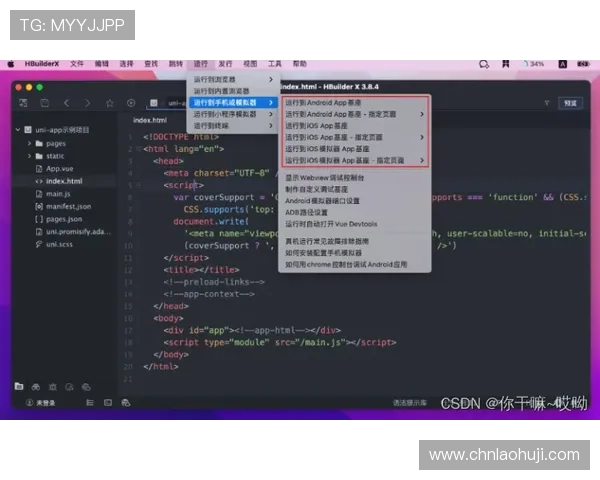Viewport: 600px width, 480px height.
Task: Click the star bookmark icon in toolbar
Action: pyautogui.click(x=109, y=103)
